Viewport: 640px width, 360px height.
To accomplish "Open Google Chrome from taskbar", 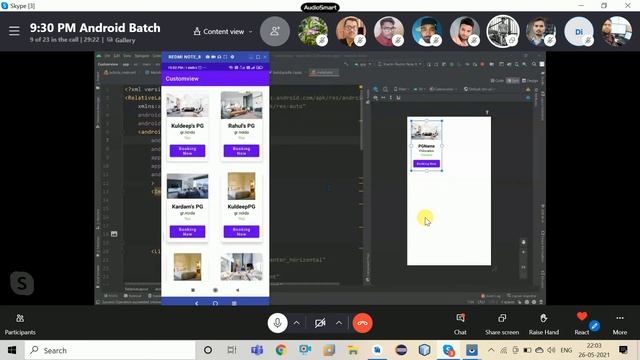I will (x=280, y=350).
